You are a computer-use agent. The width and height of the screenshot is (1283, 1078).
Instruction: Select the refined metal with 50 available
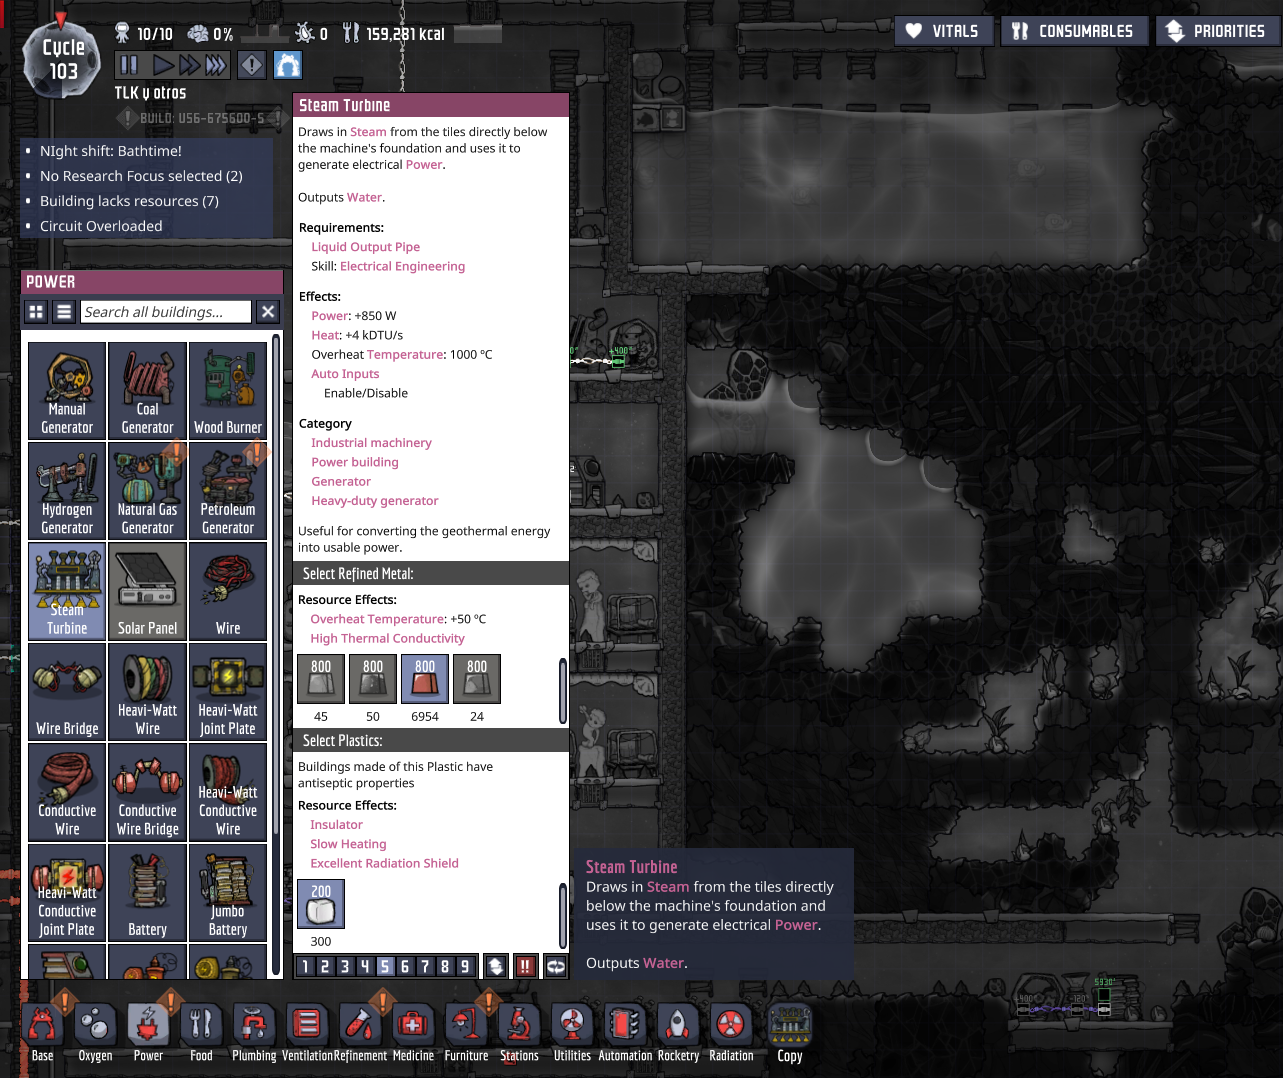pos(373,680)
